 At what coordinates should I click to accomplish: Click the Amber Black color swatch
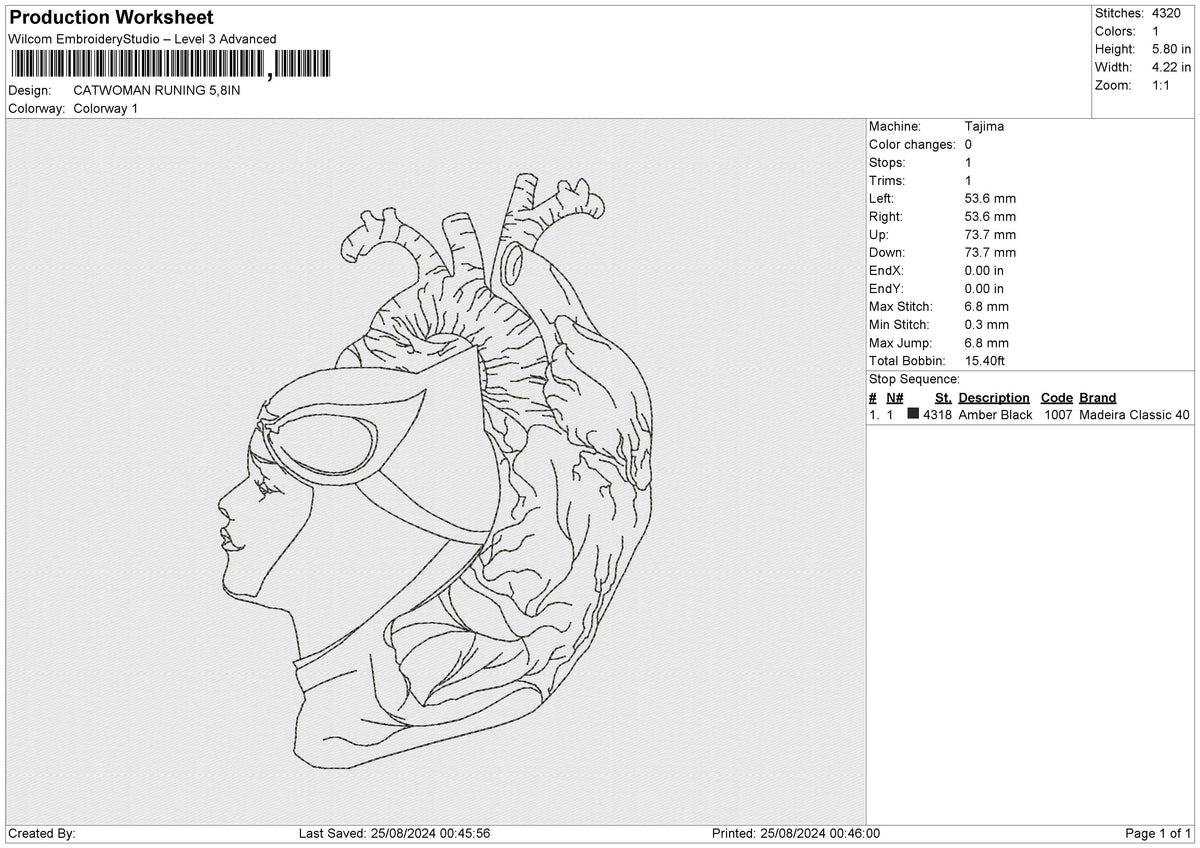tap(913, 414)
